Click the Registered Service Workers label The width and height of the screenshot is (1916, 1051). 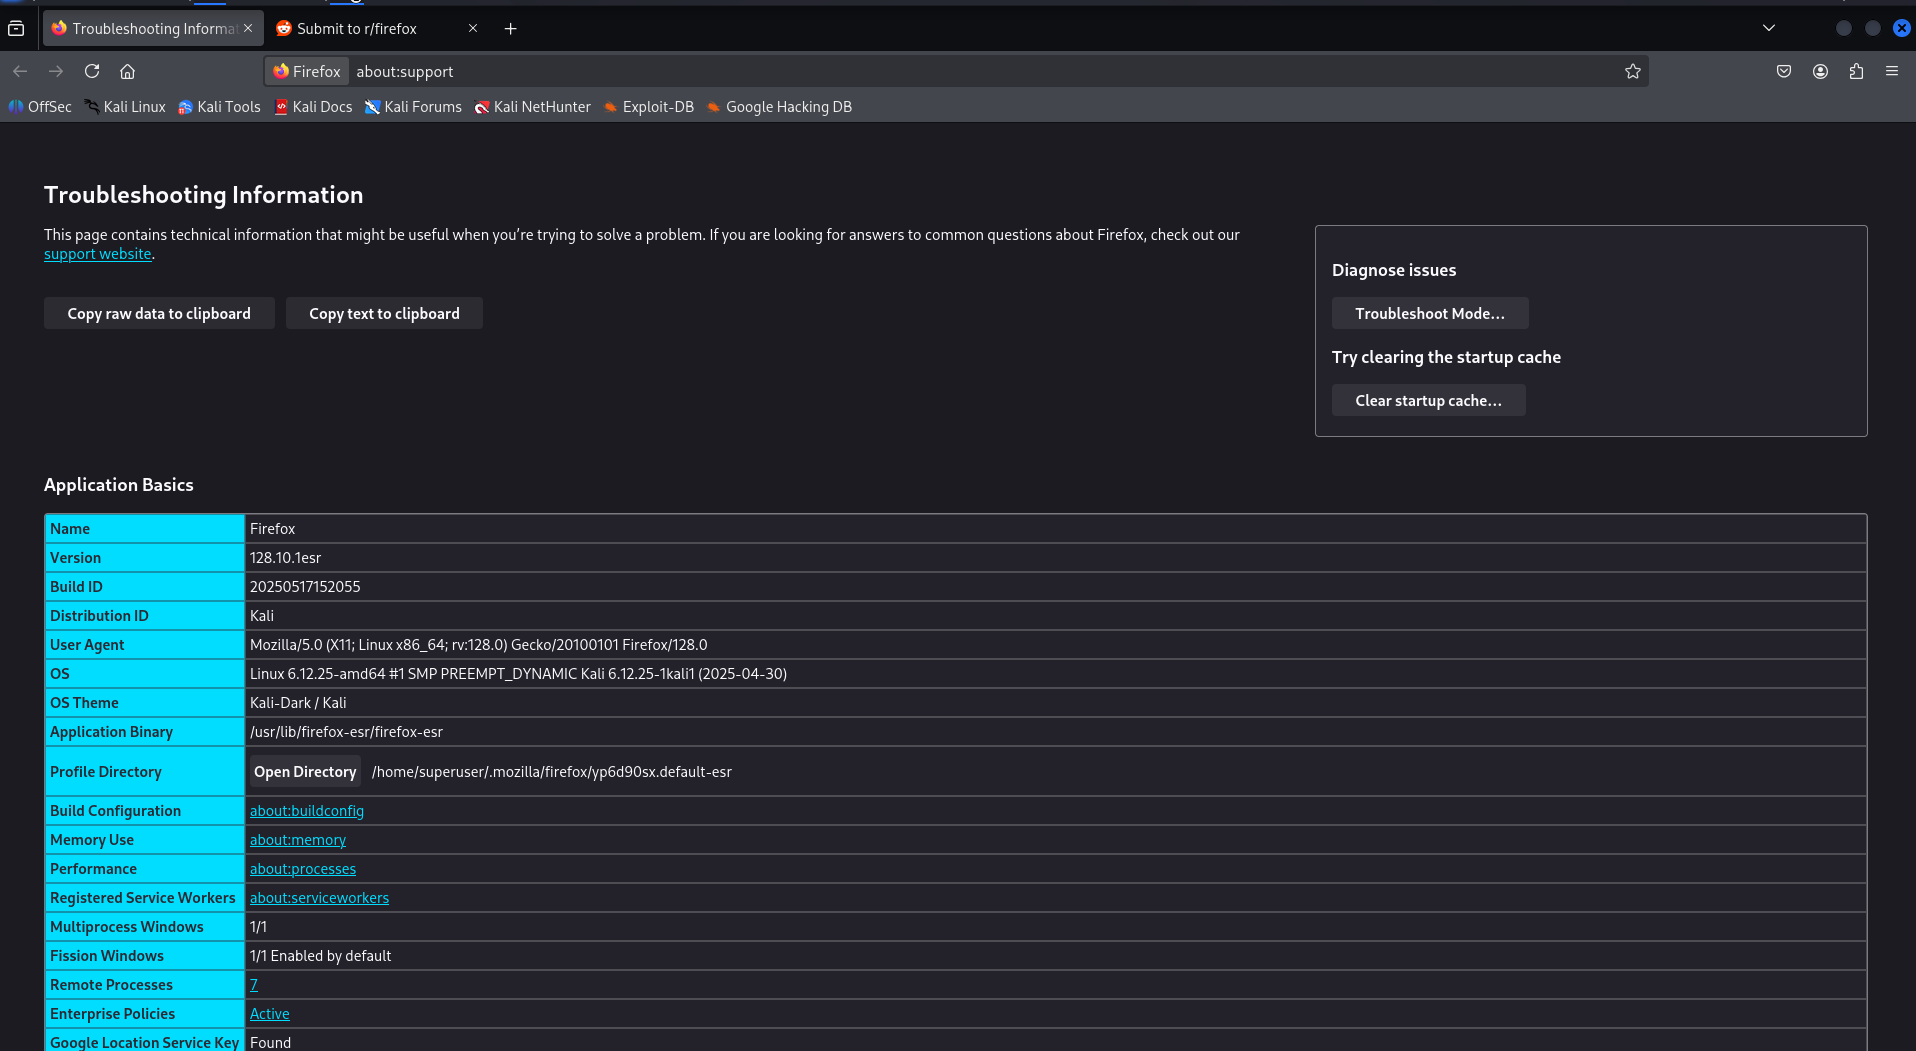tap(143, 898)
